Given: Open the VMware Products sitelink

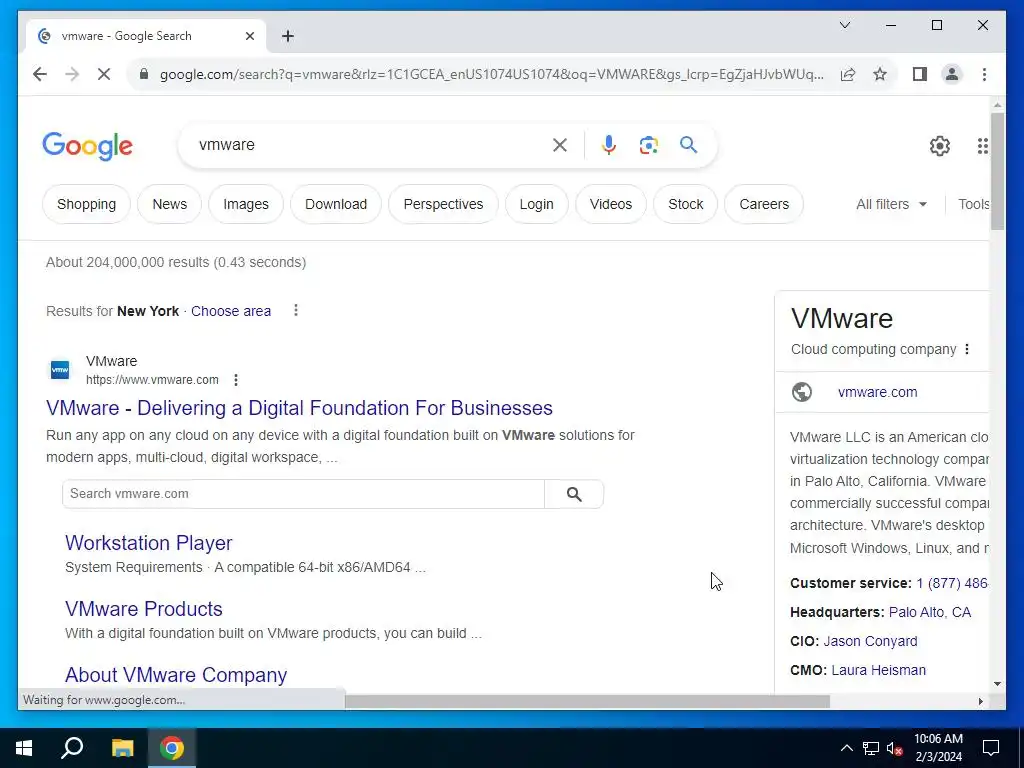Looking at the screenshot, I should click(x=144, y=609).
